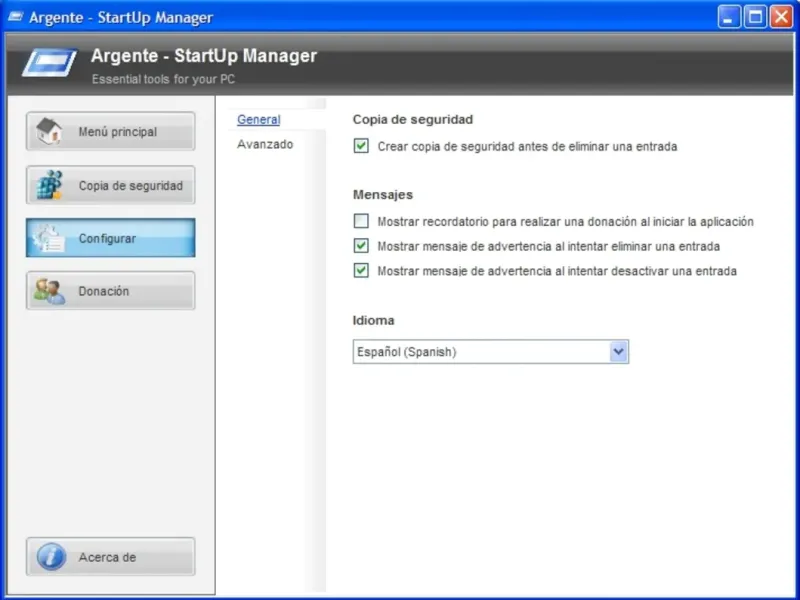Click the gear icon on Configurar
800x600 pixels.
tap(48, 238)
